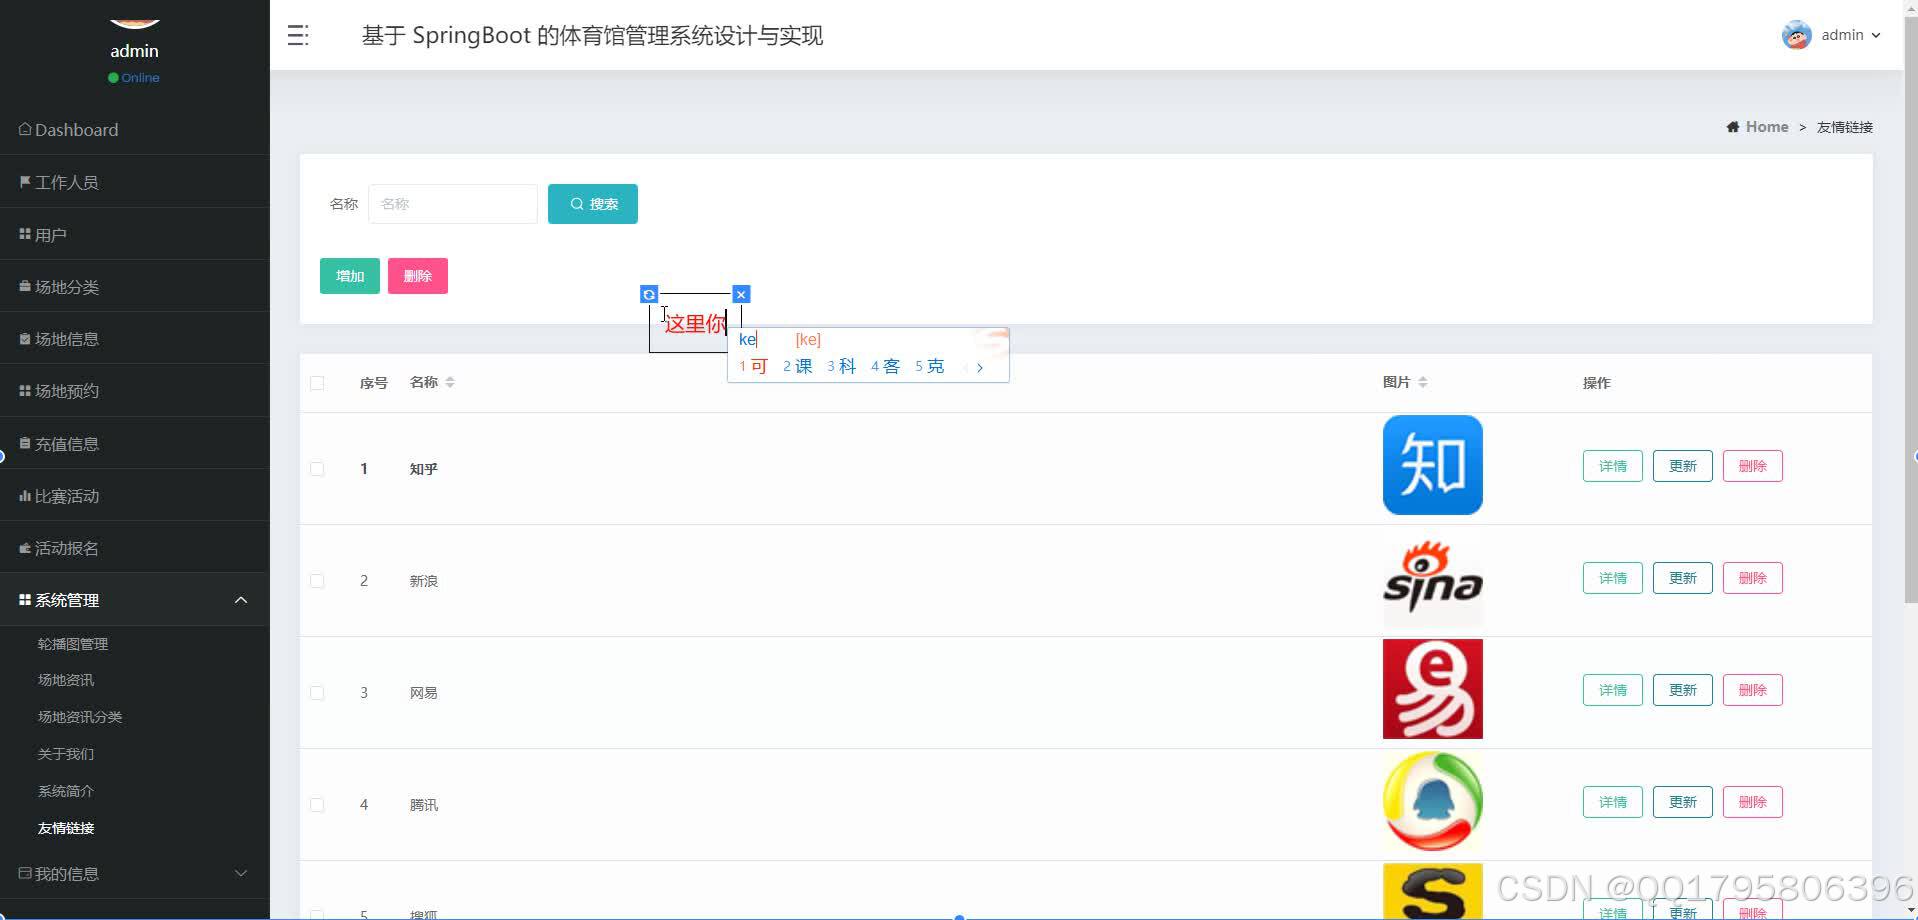Check the row for 腾讯
The width and height of the screenshot is (1918, 920).
click(317, 805)
